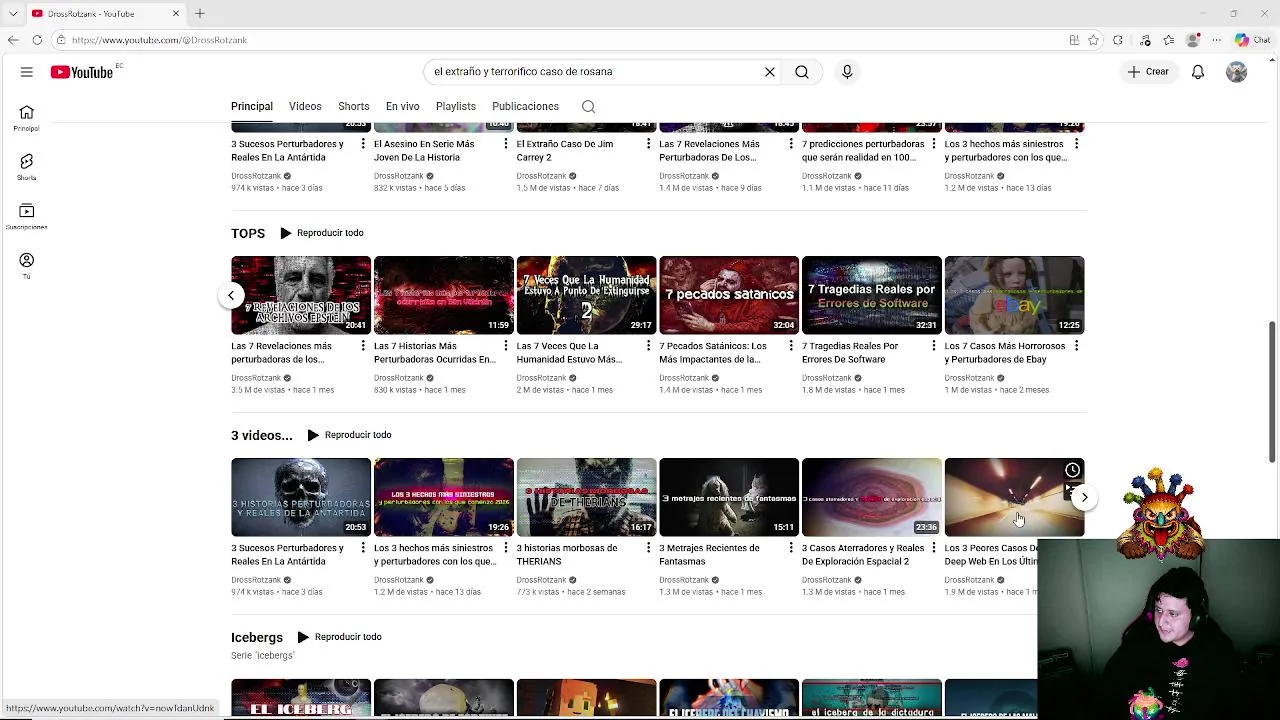This screenshot has width=1280, height=720.
Task: Click the browser address bar
Action: coord(560,40)
